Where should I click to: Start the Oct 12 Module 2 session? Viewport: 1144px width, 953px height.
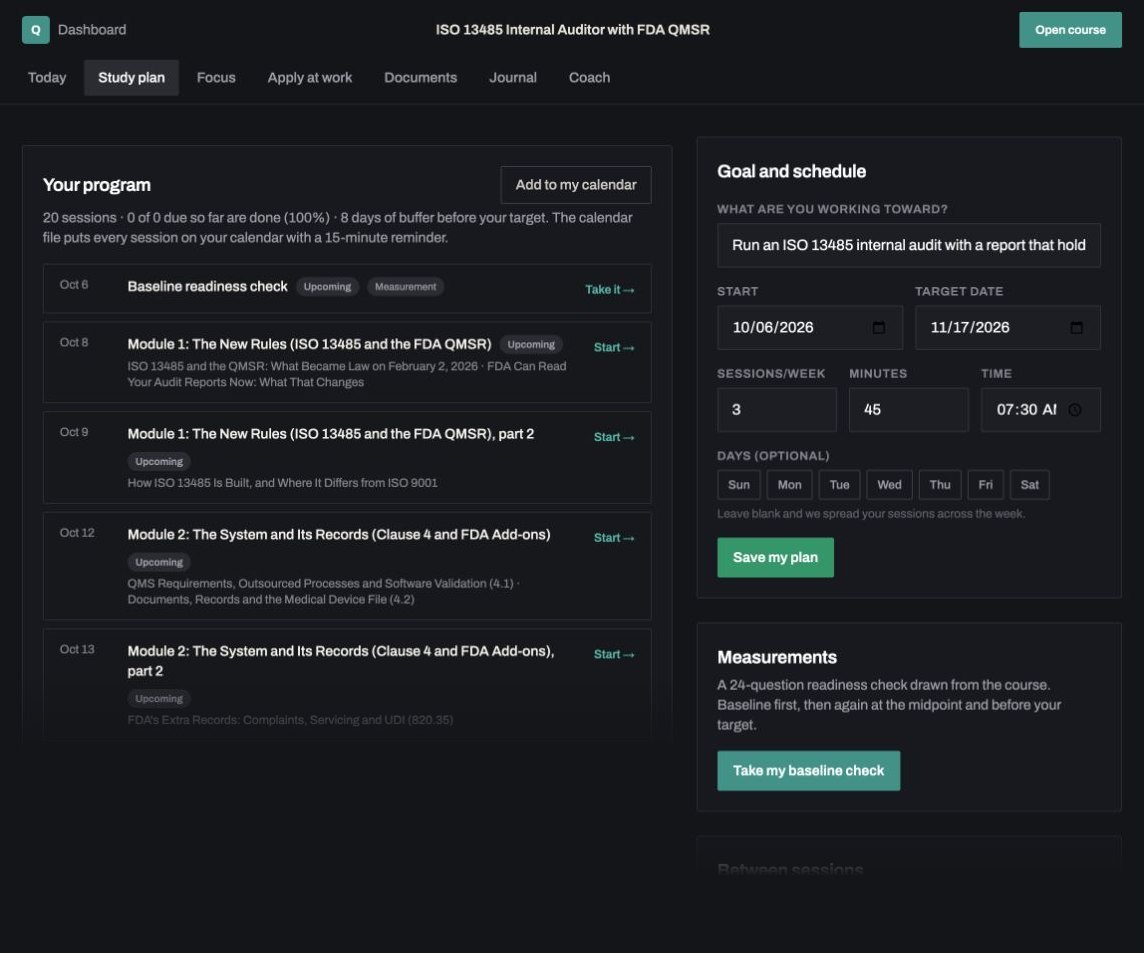614,538
